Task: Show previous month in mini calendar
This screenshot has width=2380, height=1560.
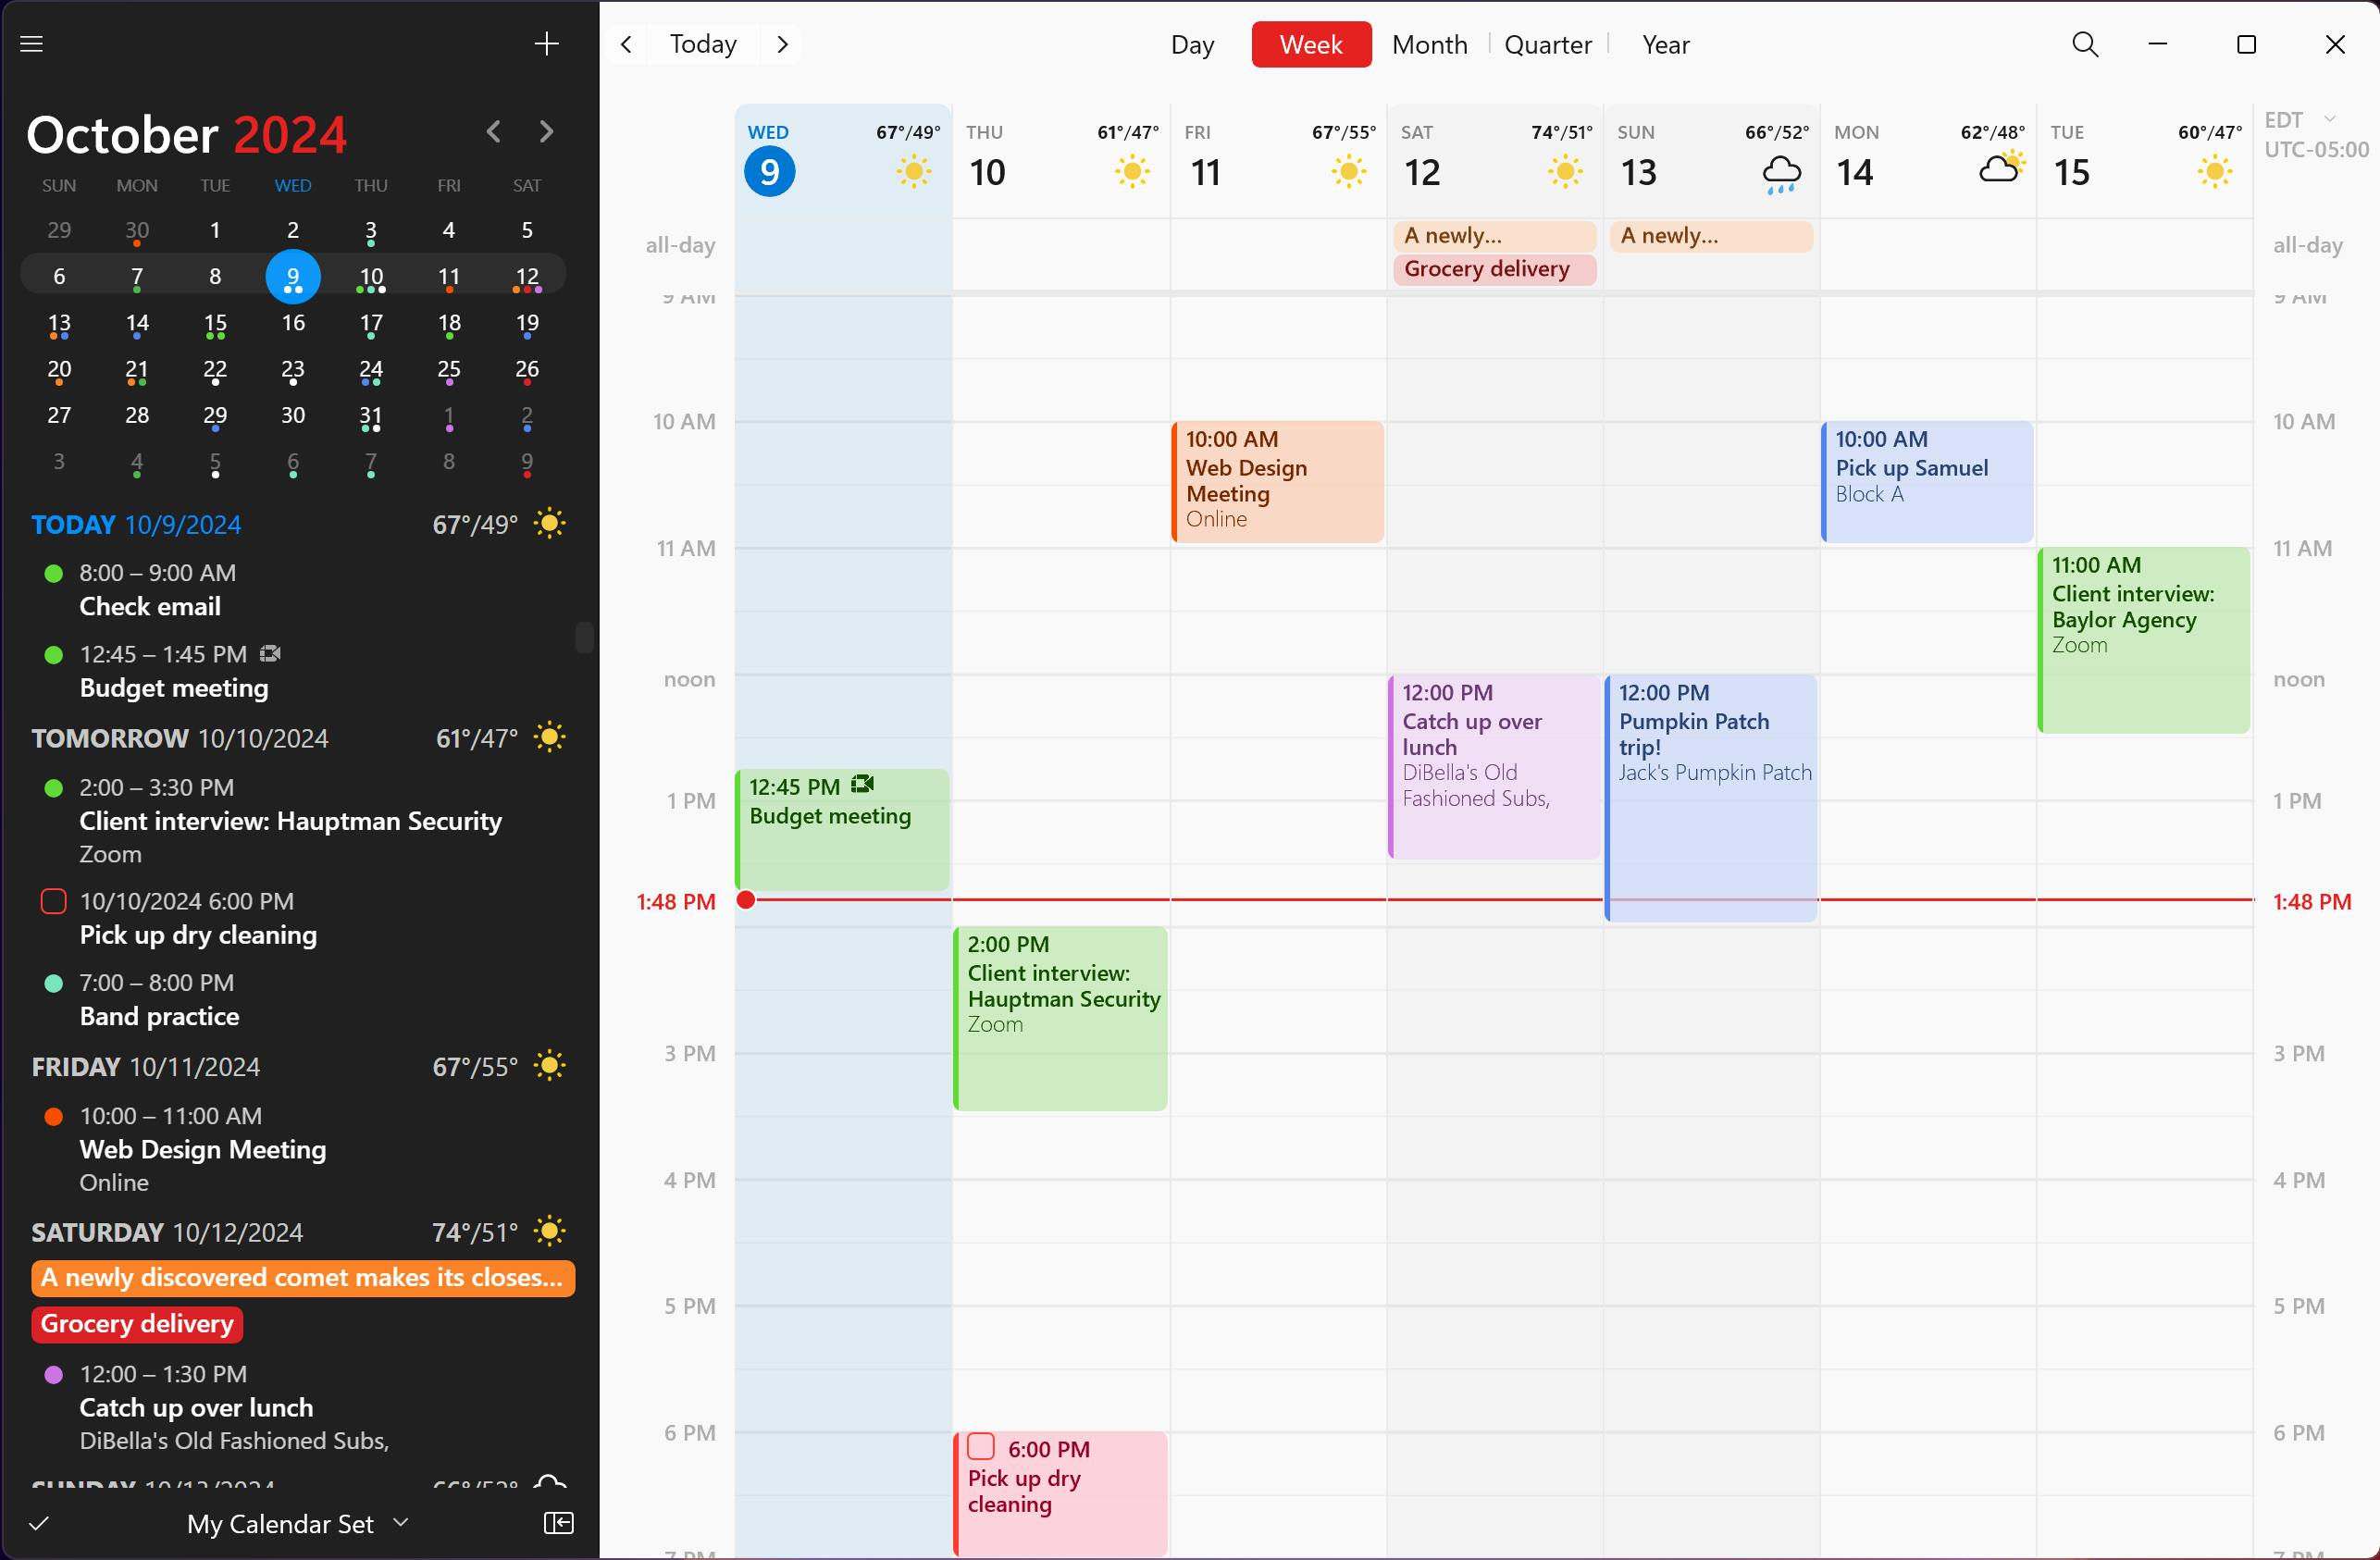Action: tap(494, 131)
